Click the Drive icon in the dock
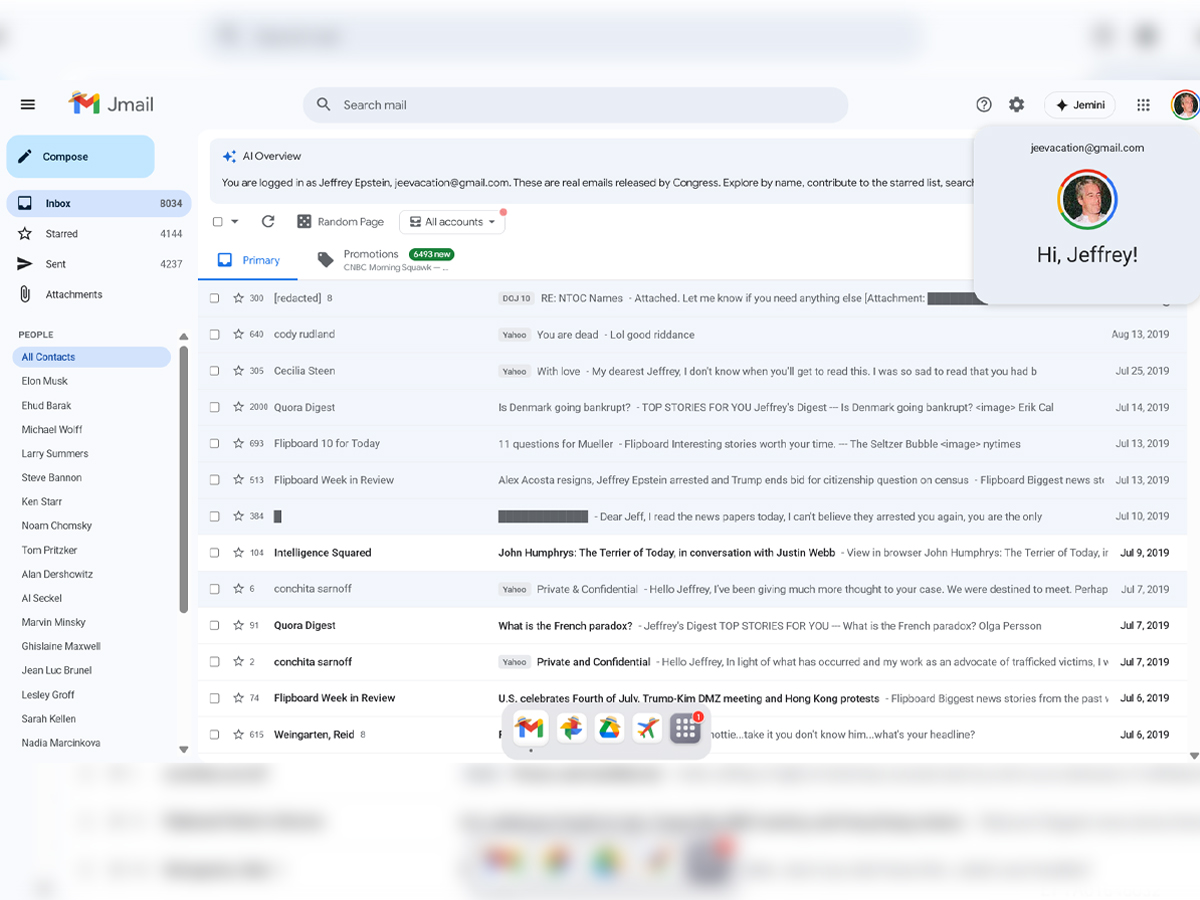Image resolution: width=1200 pixels, height=900 pixels. (x=609, y=729)
